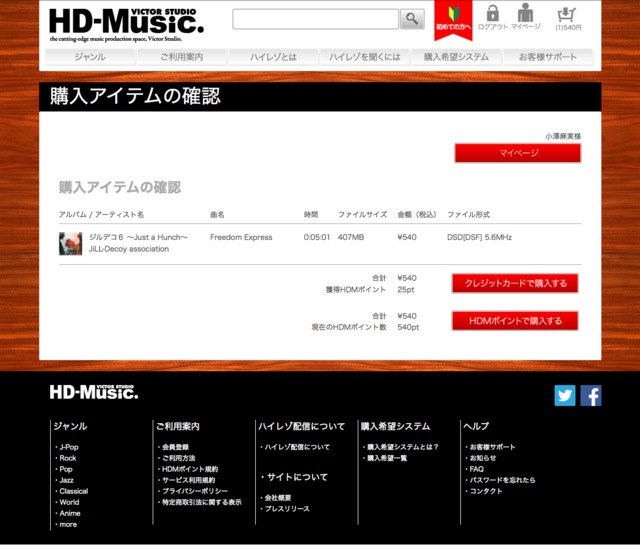Open the Classical genre footer link
The width and height of the screenshot is (640, 545).
(x=74, y=491)
